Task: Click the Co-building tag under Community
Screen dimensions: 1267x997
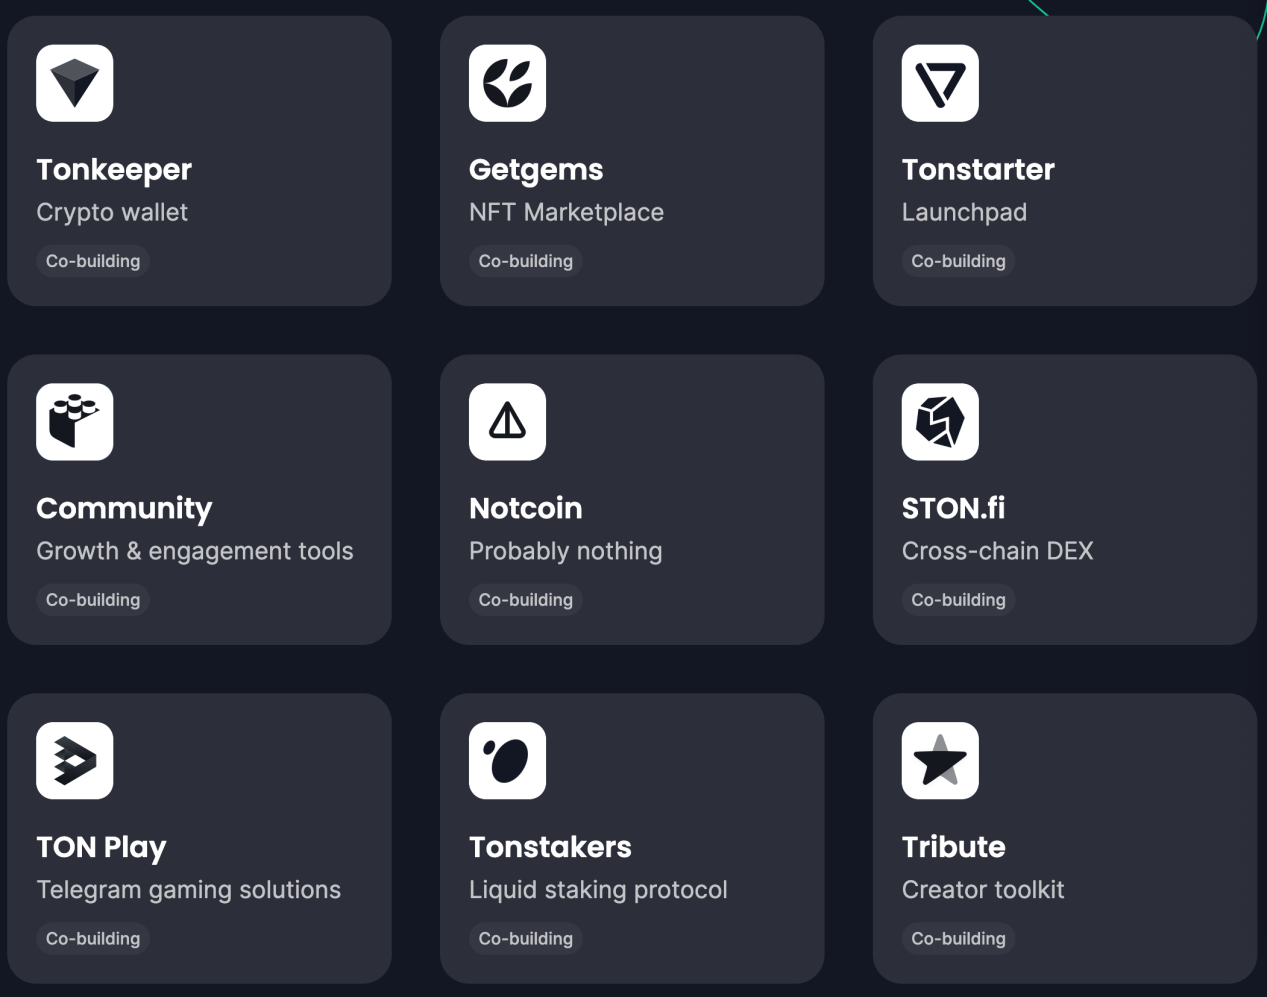Action: point(93,600)
